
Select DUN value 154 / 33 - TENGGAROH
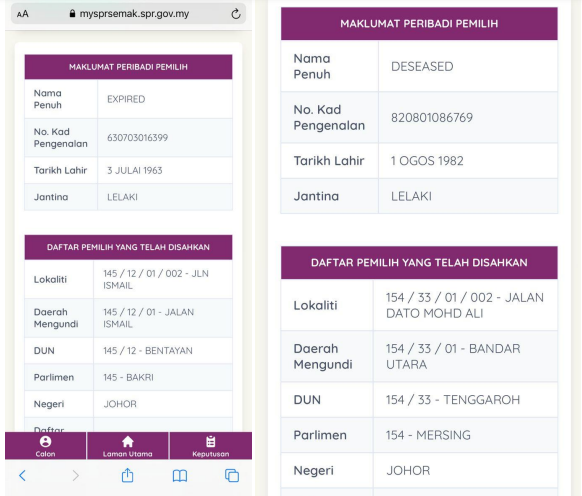pyautogui.click(x=453, y=400)
